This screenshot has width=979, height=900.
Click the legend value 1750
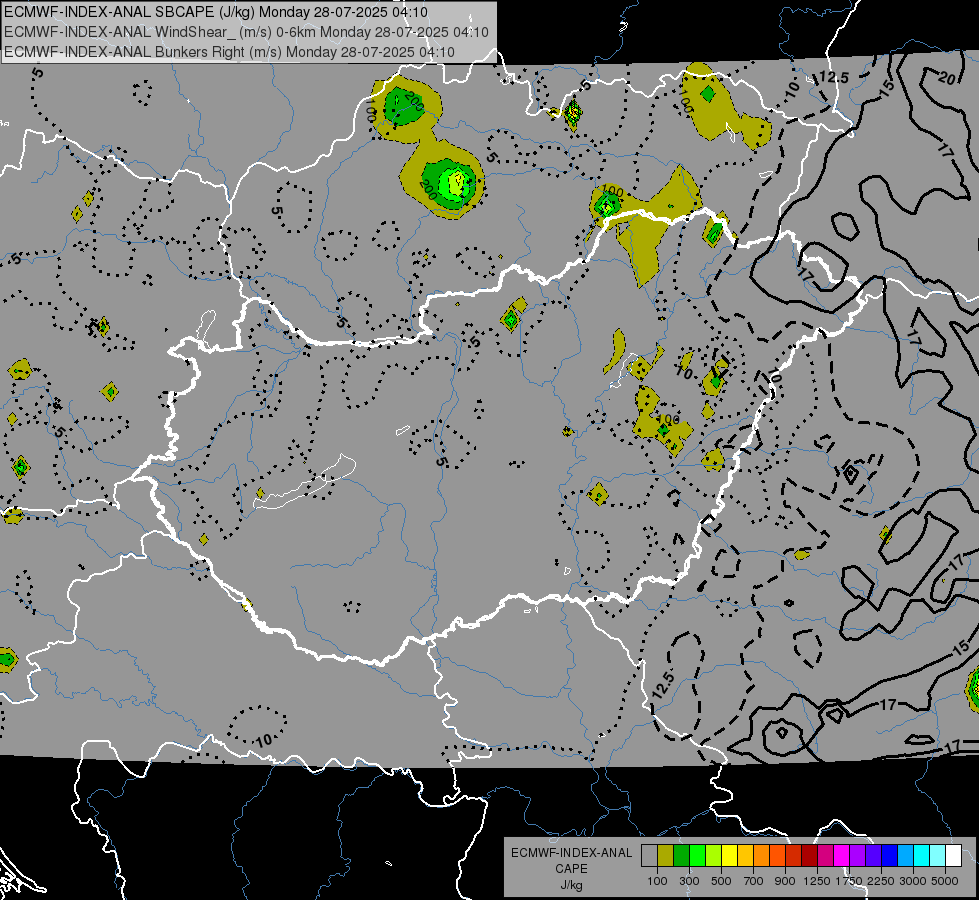click(849, 881)
